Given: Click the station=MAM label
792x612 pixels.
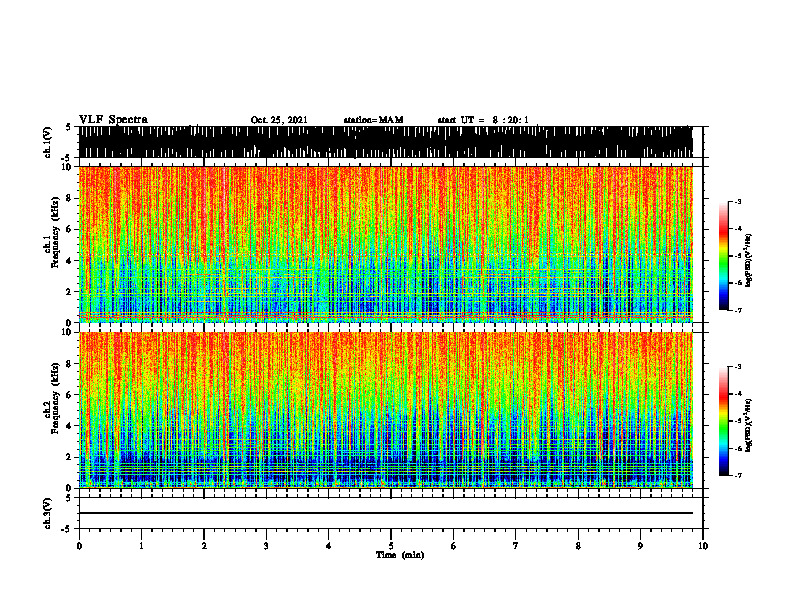Looking at the screenshot, I should [373, 120].
